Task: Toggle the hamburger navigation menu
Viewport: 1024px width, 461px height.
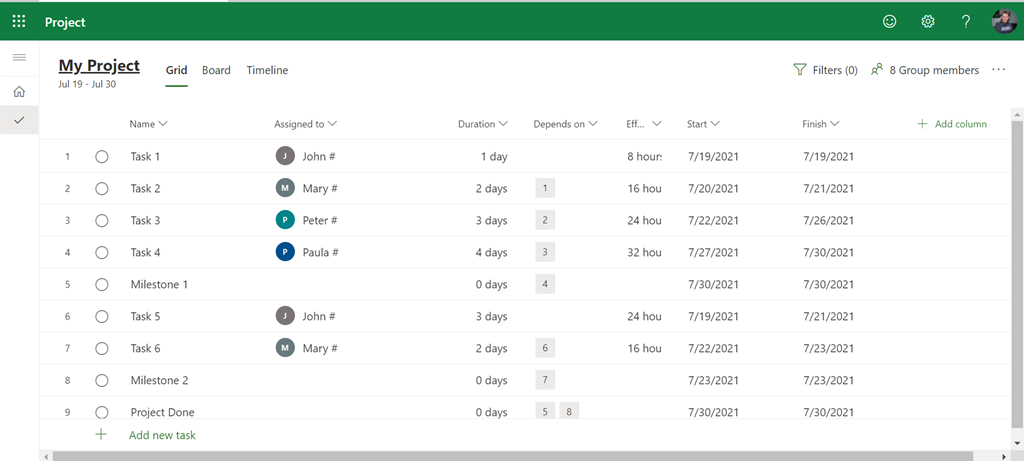Action: 19,58
